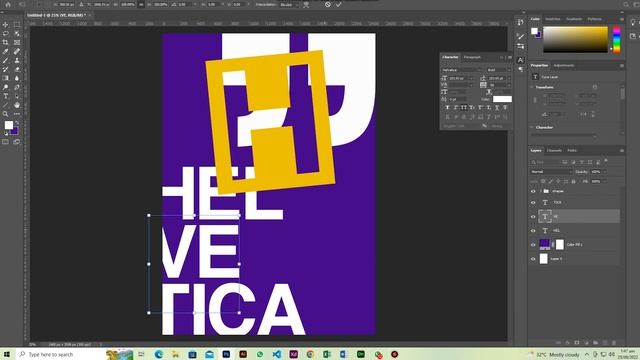The width and height of the screenshot is (640, 360).
Task: Toggle Faux Bold in Character panel
Action: point(447,108)
